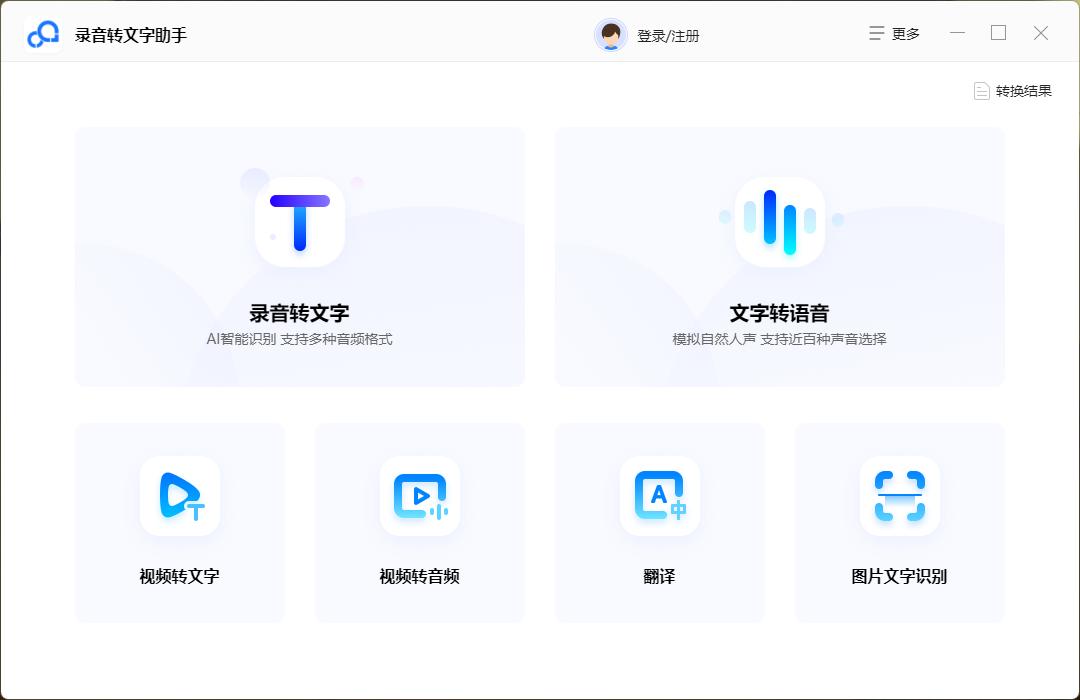
Task: Click the 登录/注册 link
Action: [668, 36]
